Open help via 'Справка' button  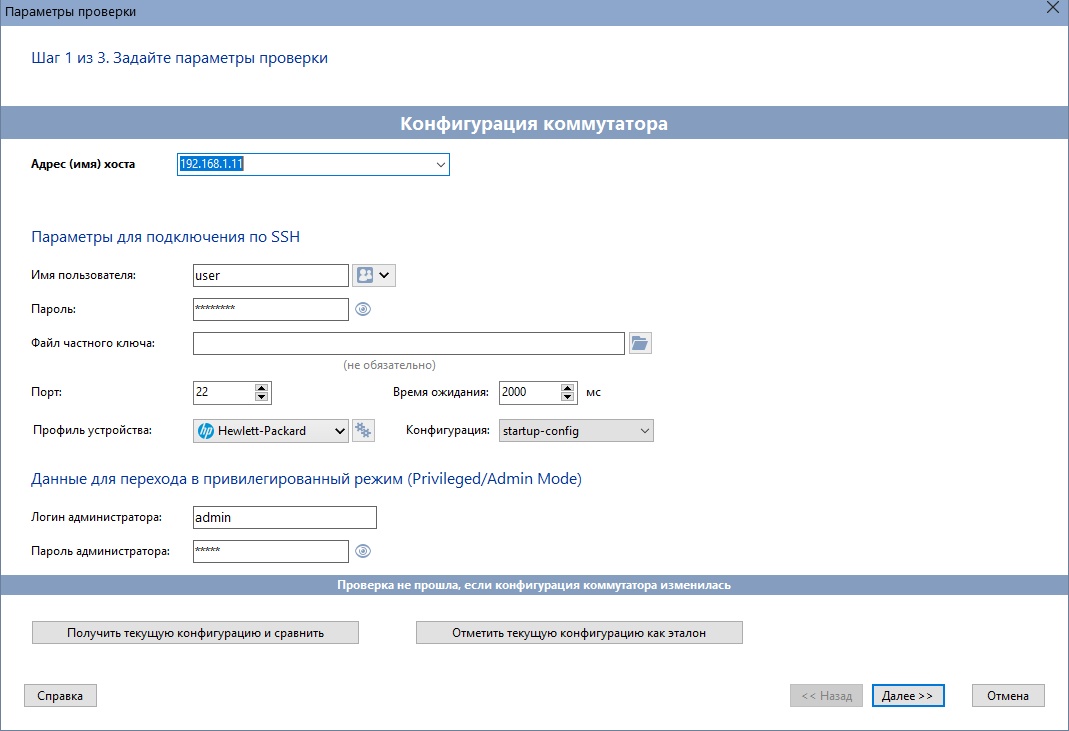click(60, 696)
